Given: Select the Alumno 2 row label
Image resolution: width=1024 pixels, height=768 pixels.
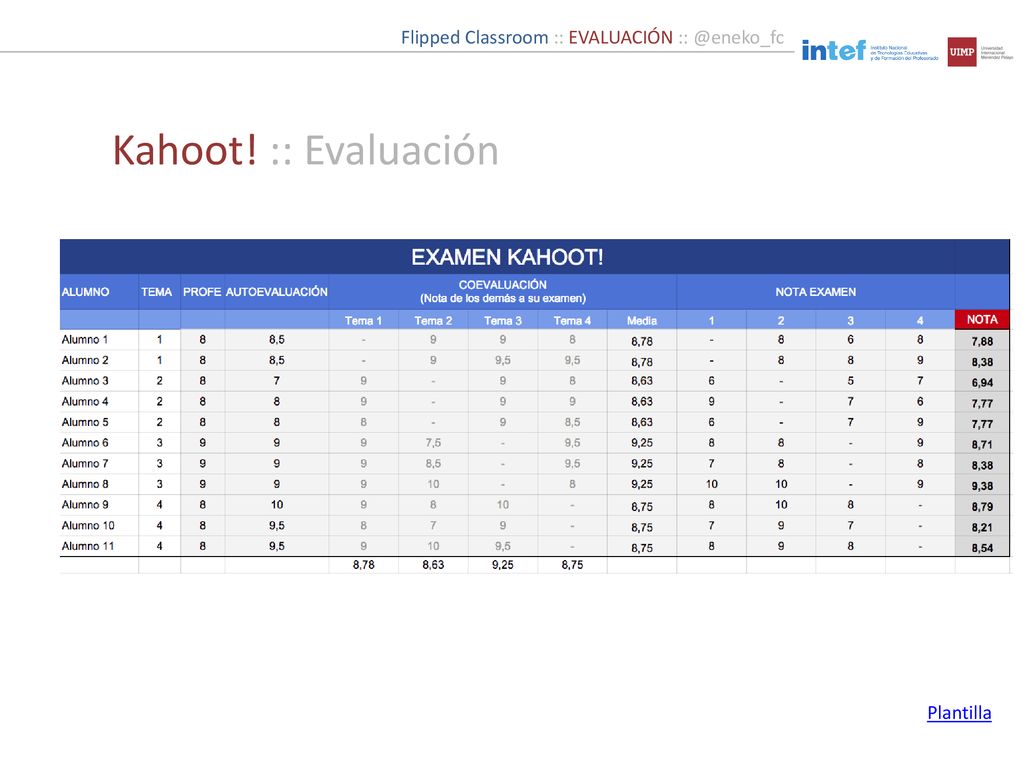Looking at the screenshot, I should (x=85, y=360).
